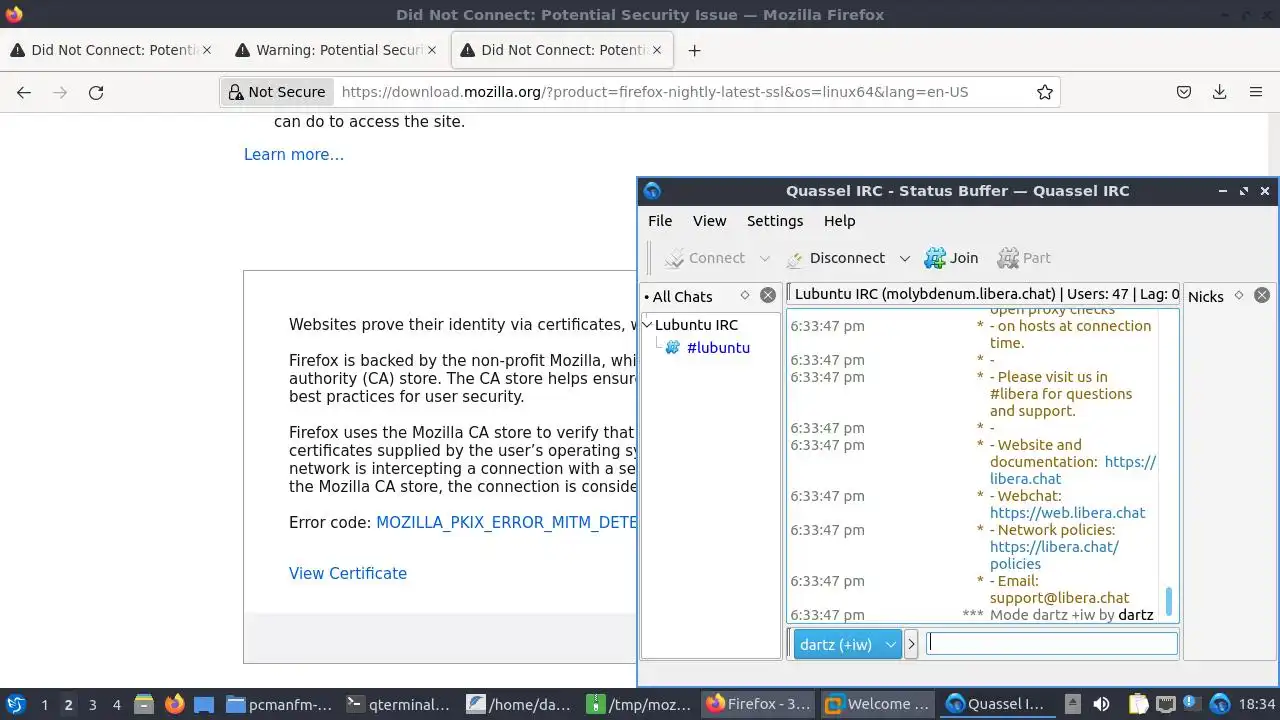Click the Part channel toolbar button
1280x720 pixels.
click(1024, 258)
